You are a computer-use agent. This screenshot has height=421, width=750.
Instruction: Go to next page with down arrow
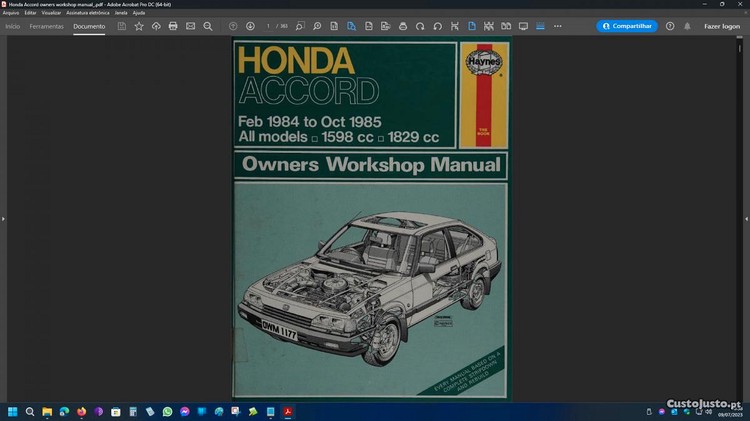(x=250, y=26)
